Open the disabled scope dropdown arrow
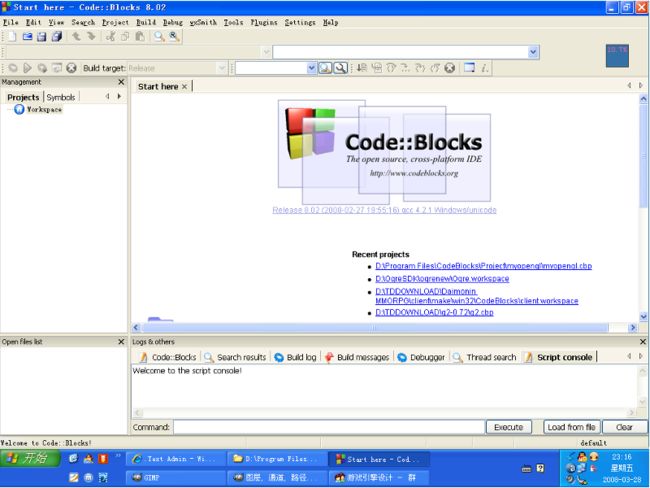650x488 pixels. [x=267, y=52]
